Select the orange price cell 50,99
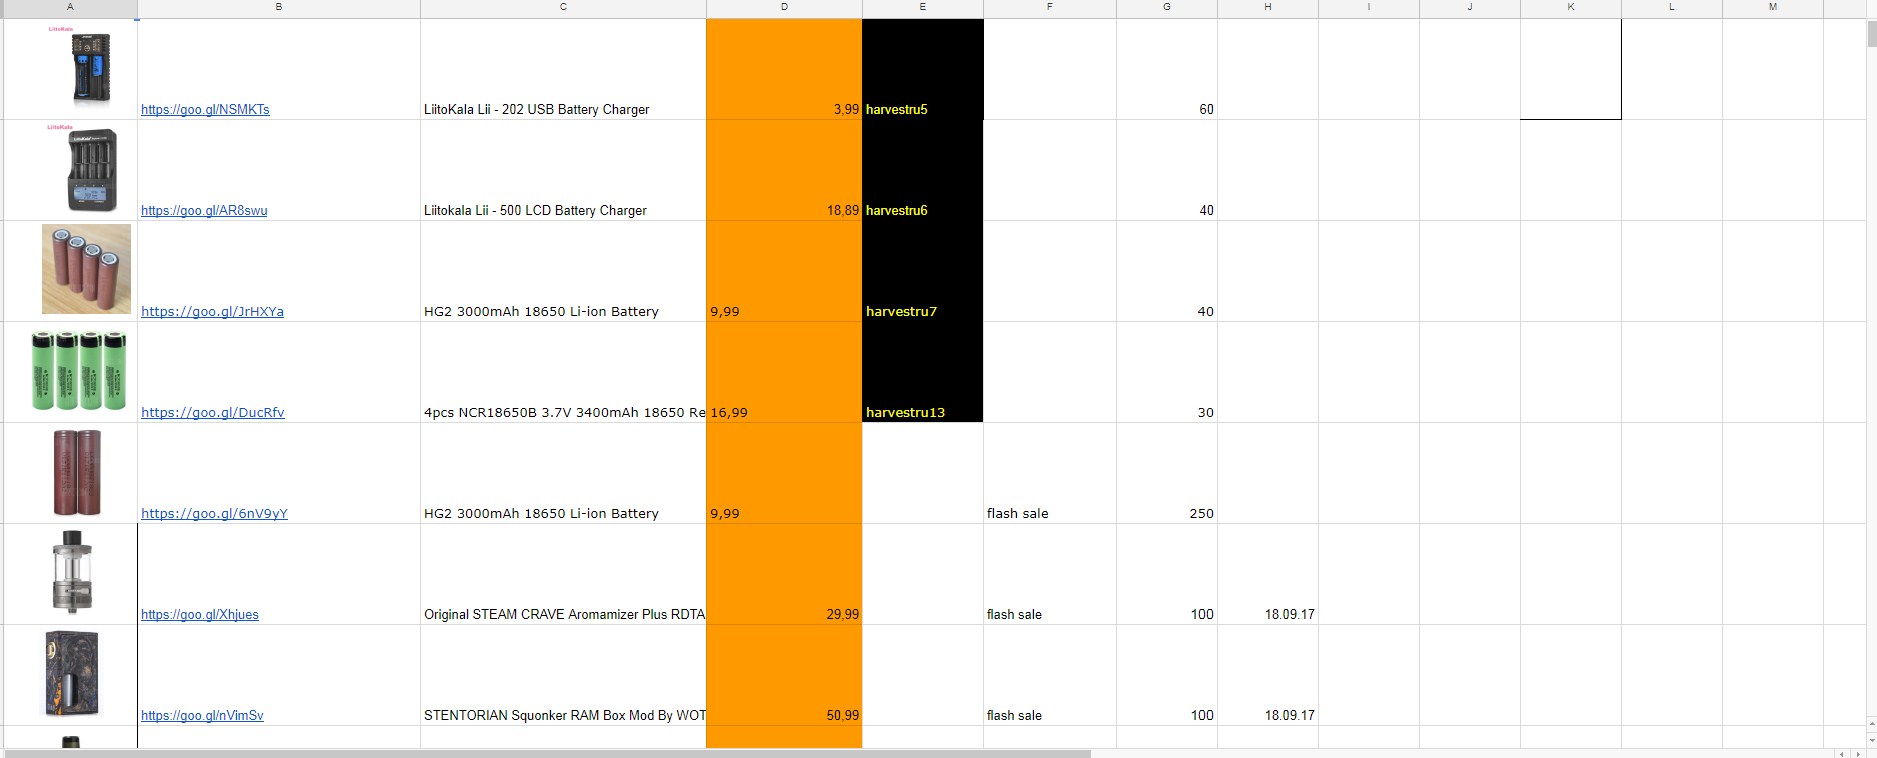The image size is (1877, 758). tap(784, 675)
